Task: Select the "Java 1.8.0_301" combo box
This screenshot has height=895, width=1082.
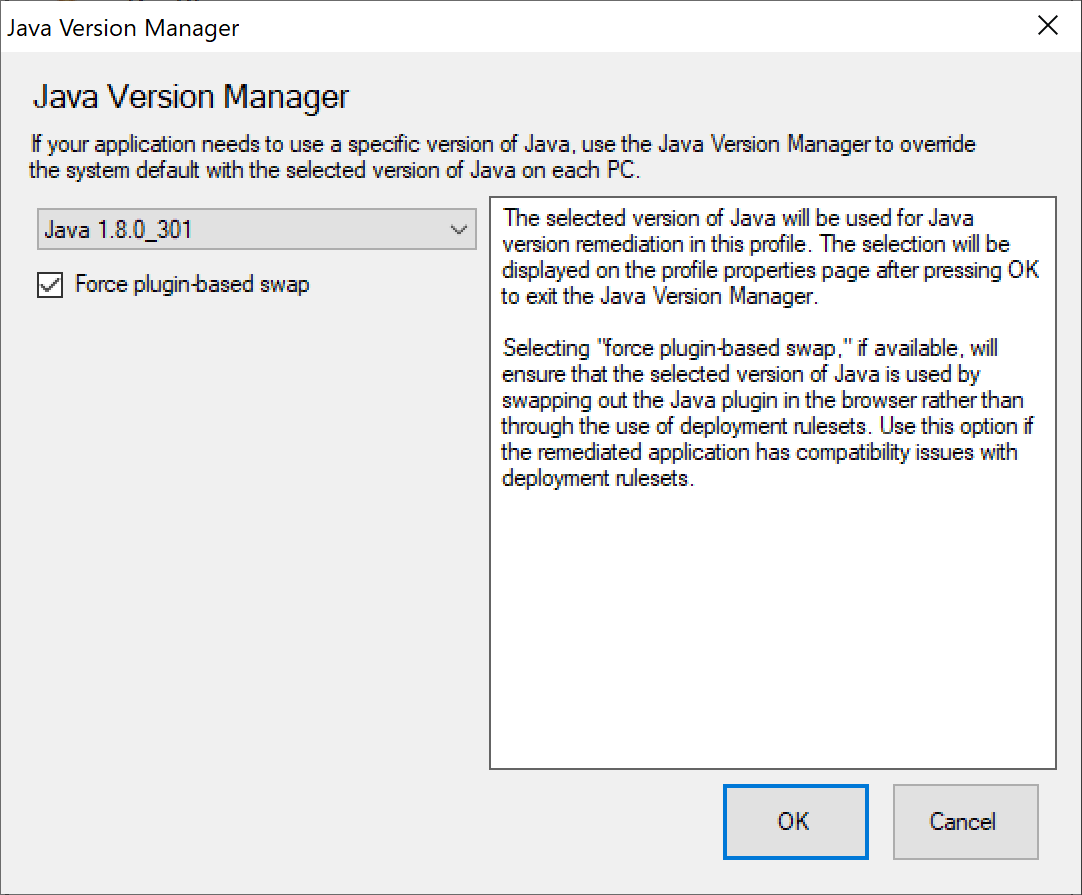Action: (x=256, y=229)
